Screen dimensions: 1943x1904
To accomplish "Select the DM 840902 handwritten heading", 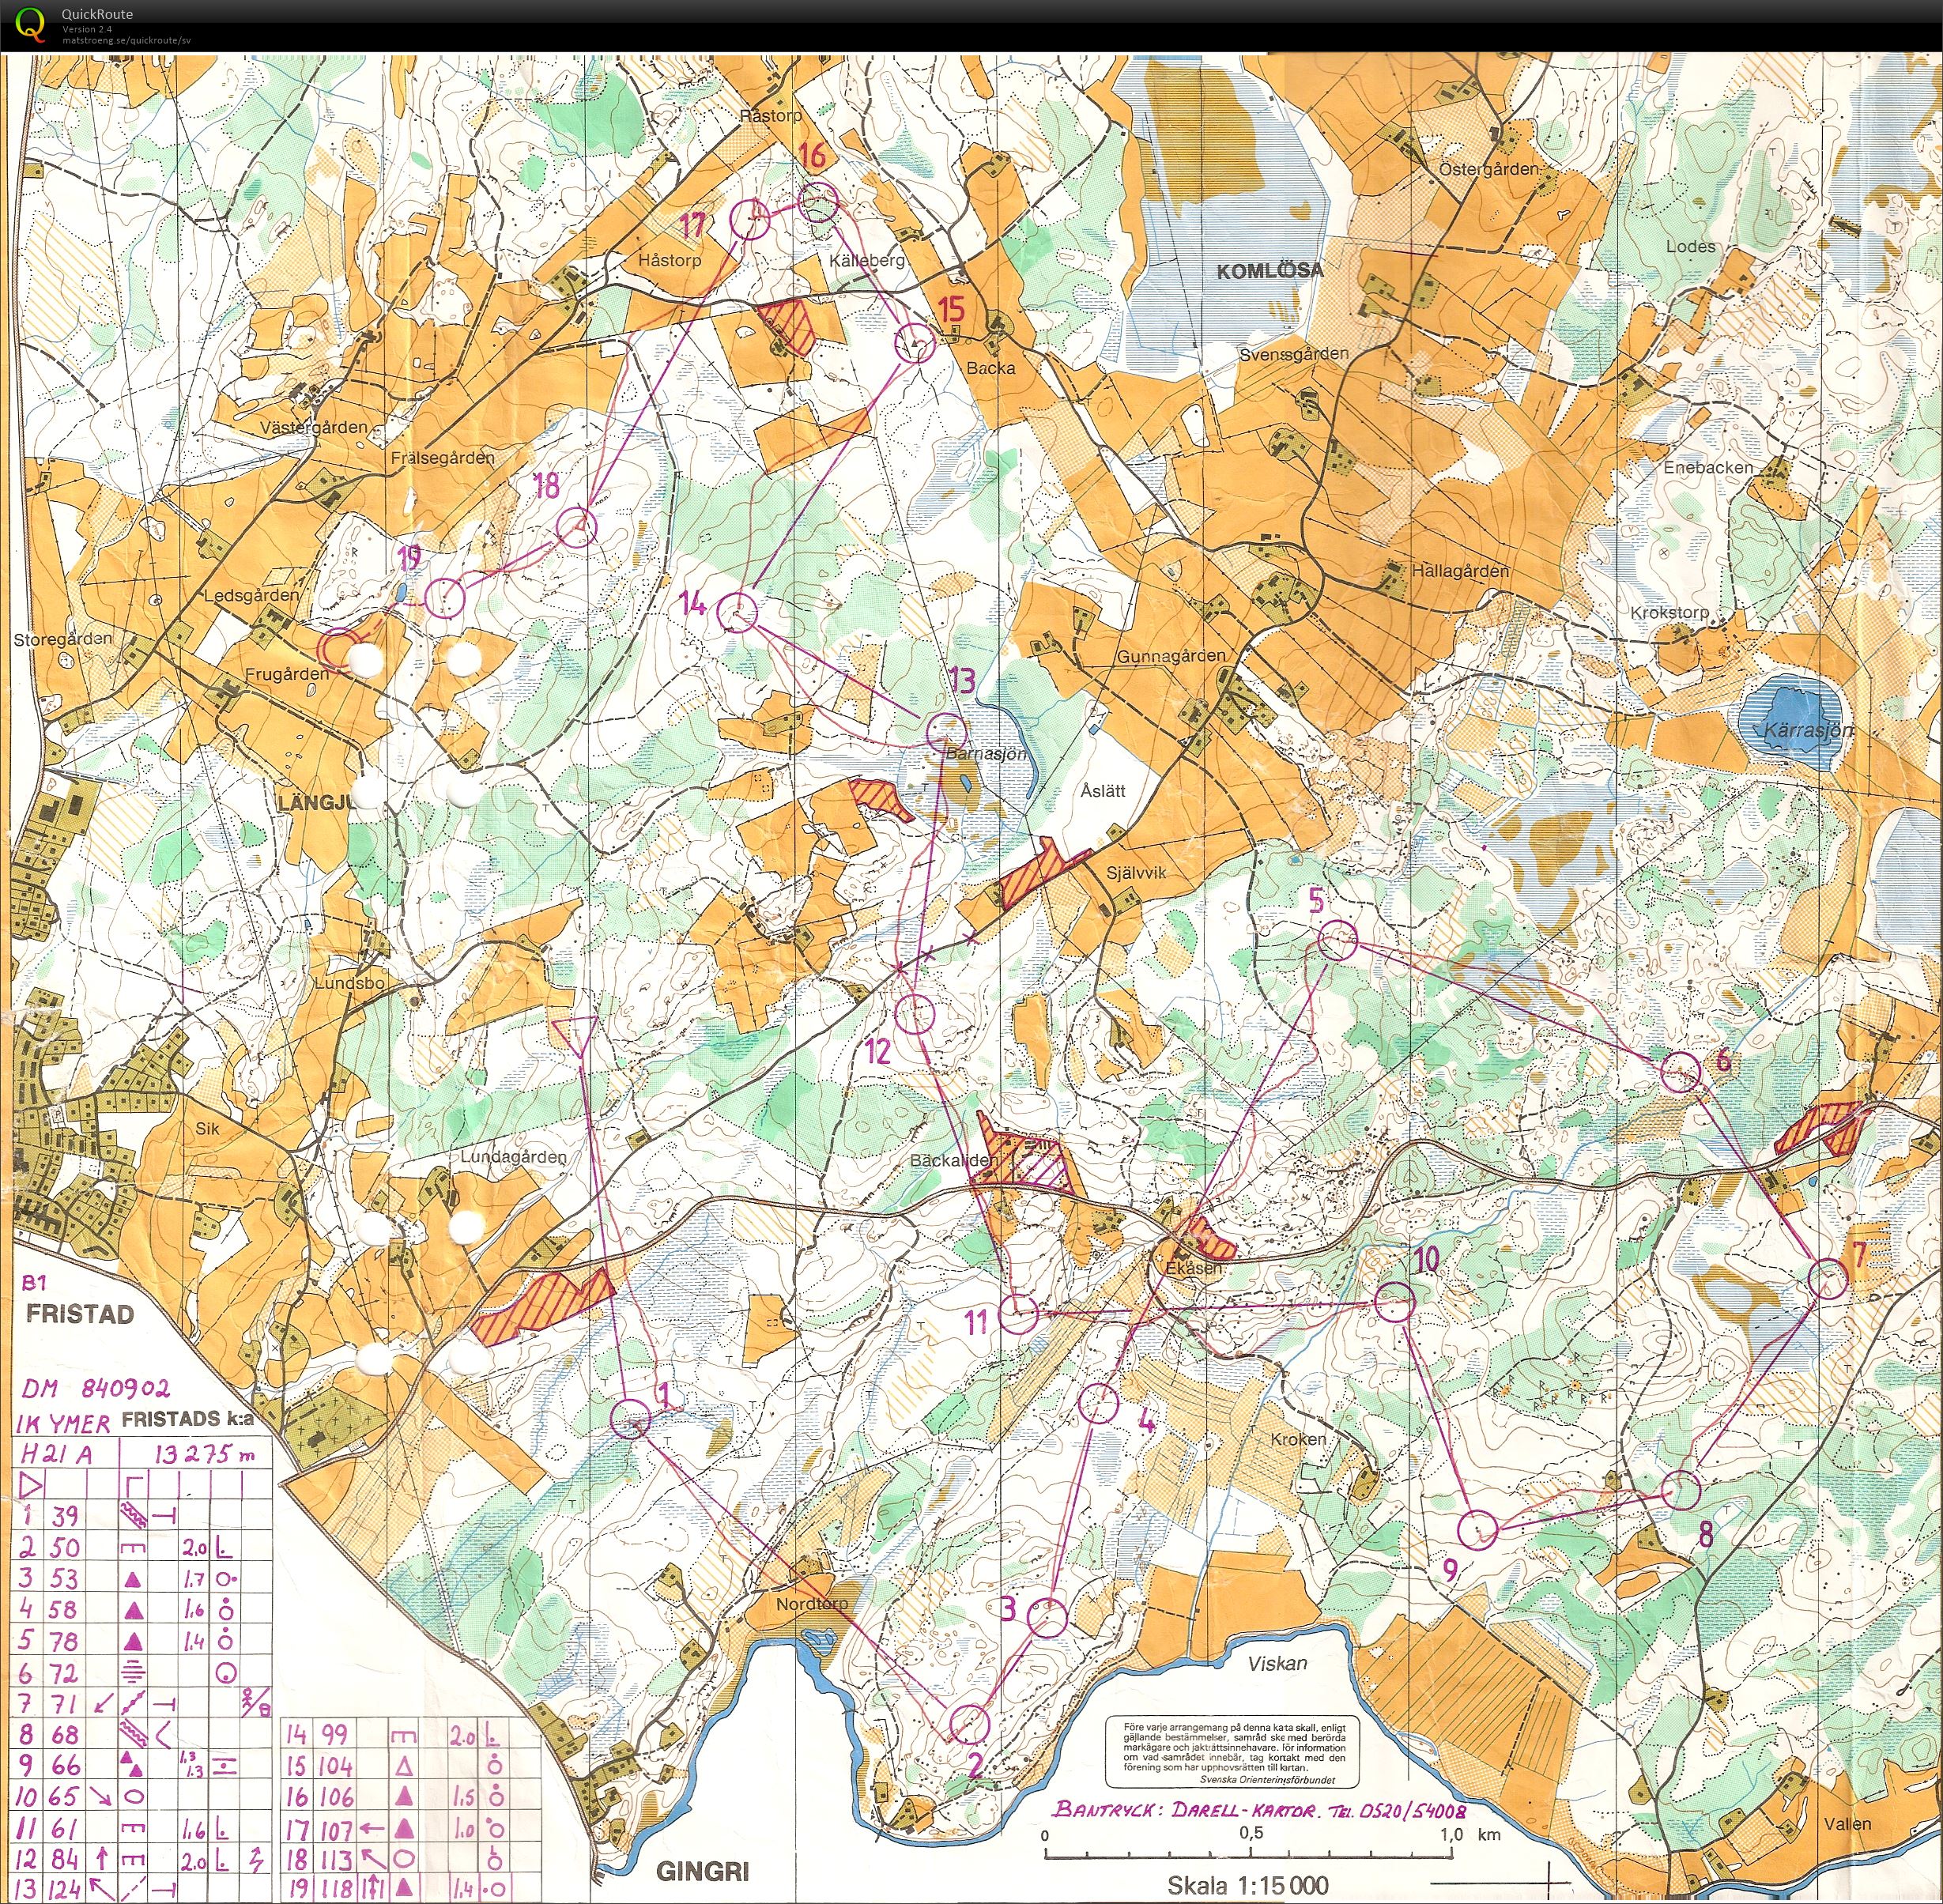I will coord(96,1388).
